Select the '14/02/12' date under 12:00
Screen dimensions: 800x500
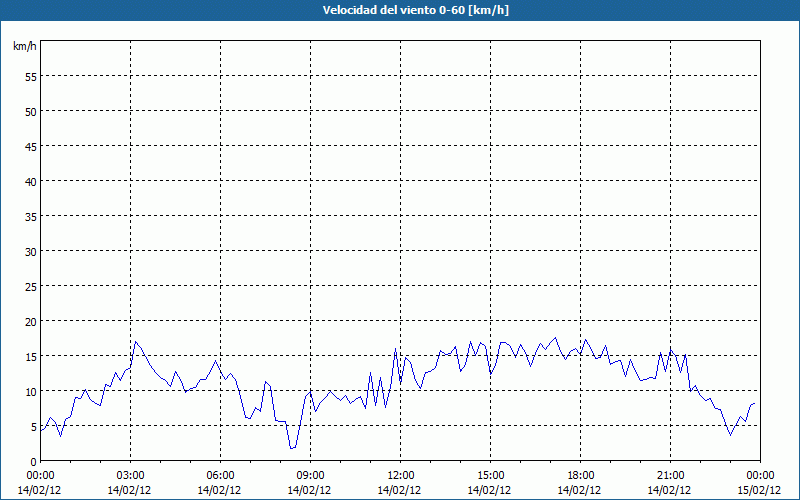coord(399,490)
